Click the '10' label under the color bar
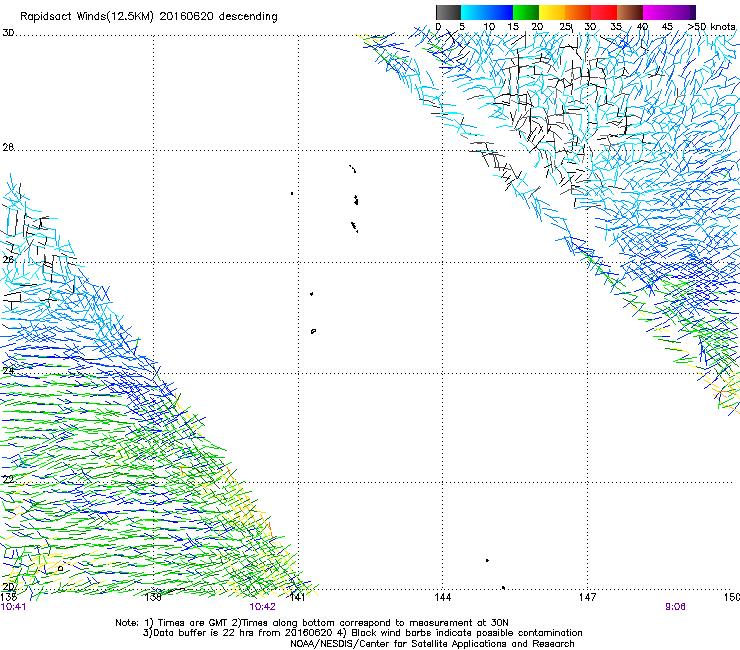This screenshot has height=650, width=740. pos(489,27)
